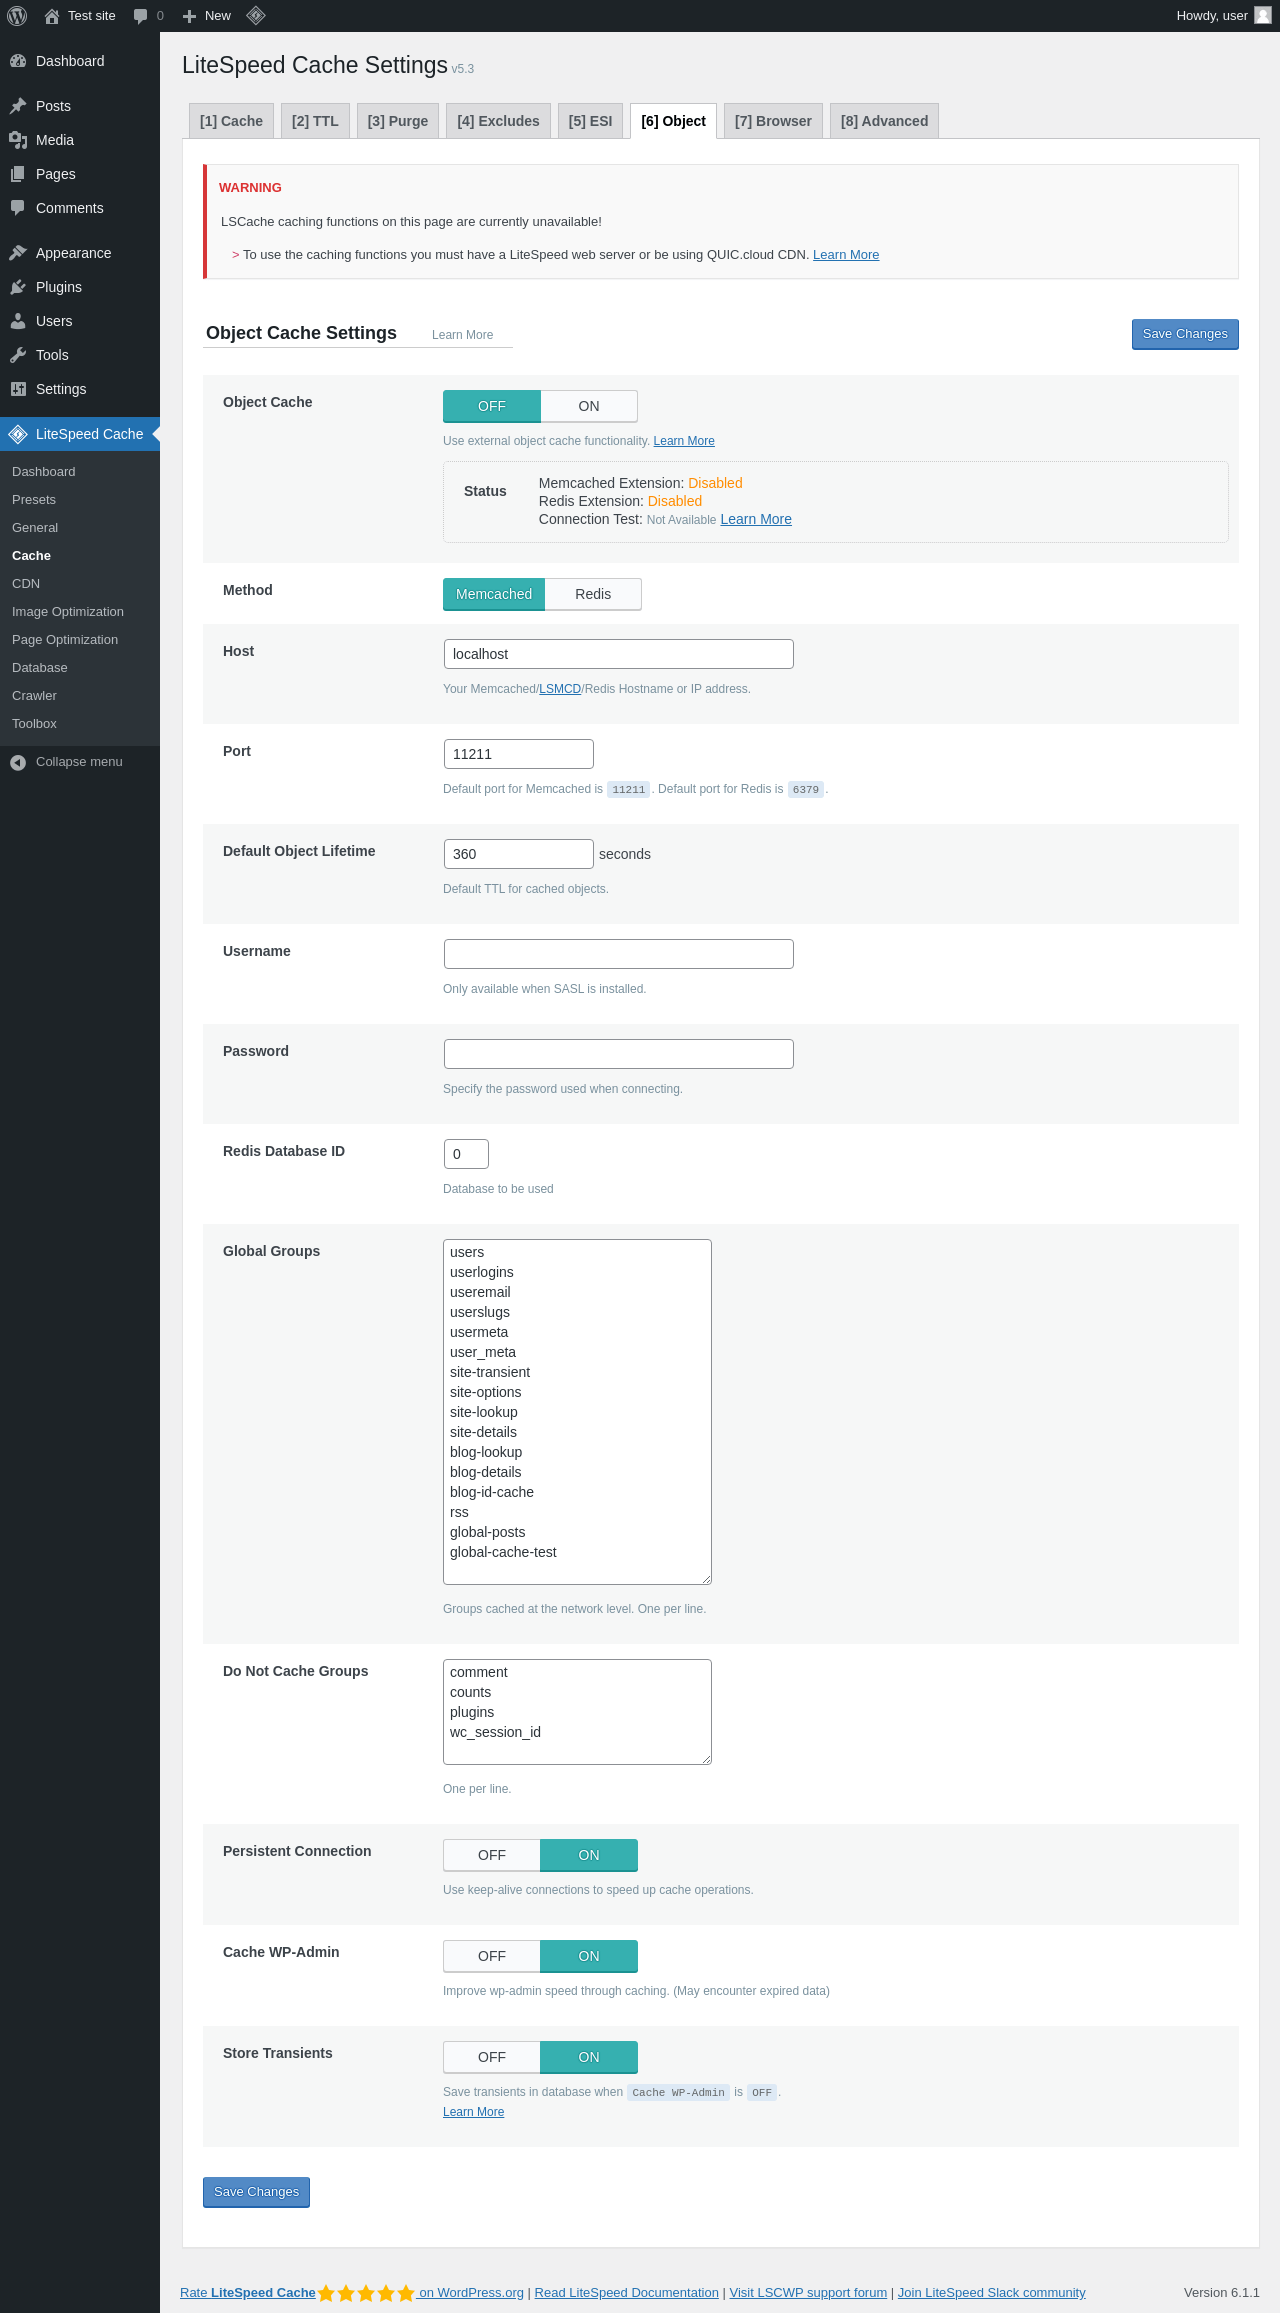Open Learn More beside Connection Test
This screenshot has height=2313, width=1280.
(756, 519)
